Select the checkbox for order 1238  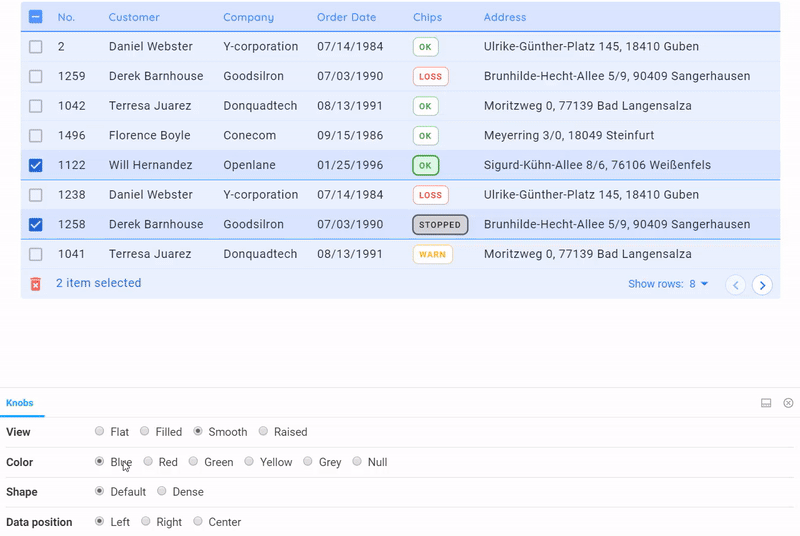coord(36,195)
